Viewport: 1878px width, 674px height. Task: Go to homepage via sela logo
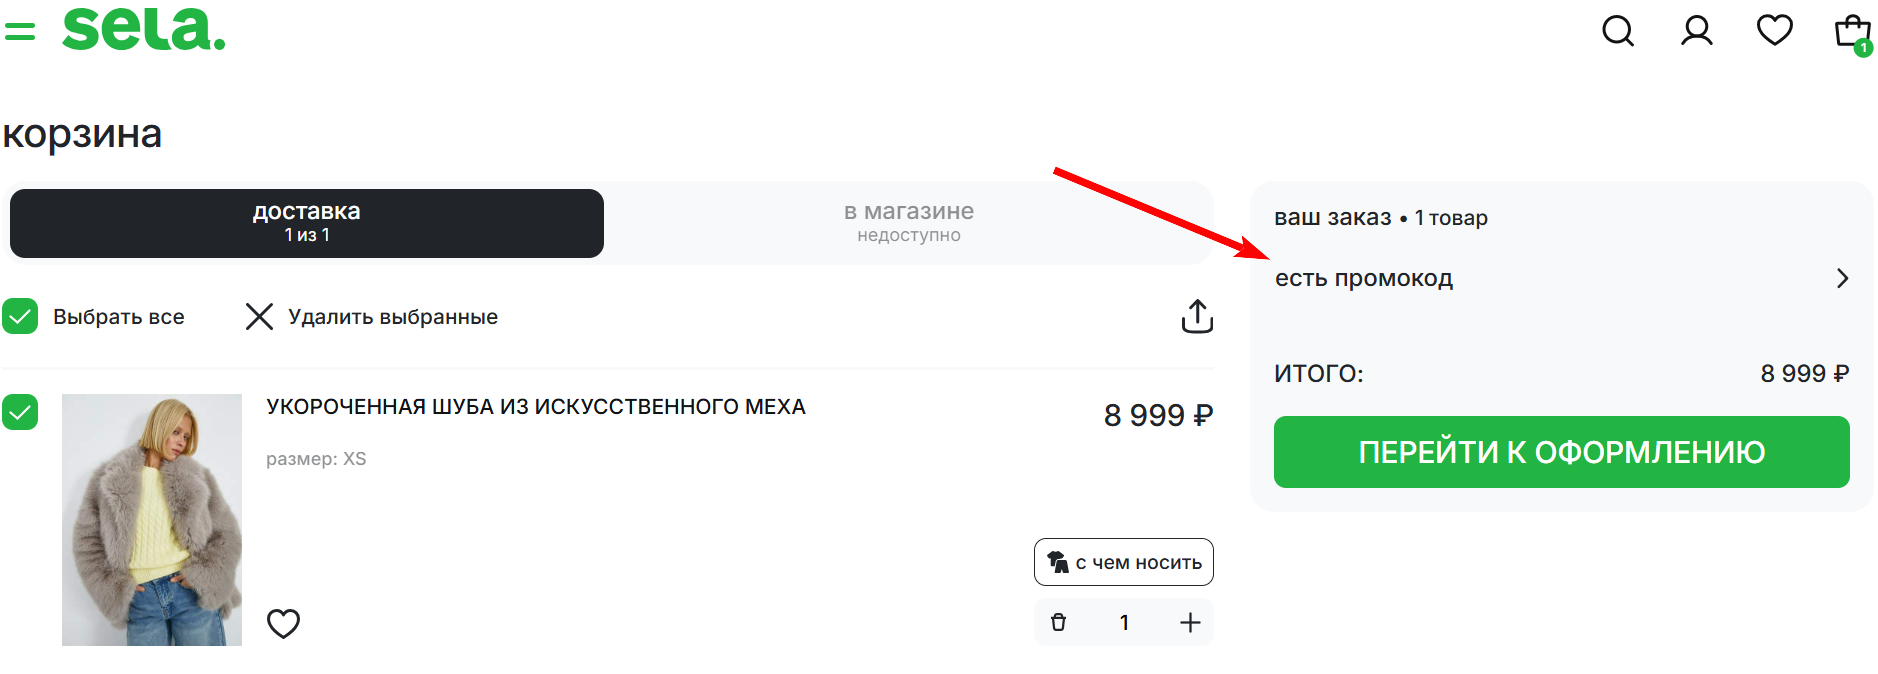pyautogui.click(x=144, y=30)
